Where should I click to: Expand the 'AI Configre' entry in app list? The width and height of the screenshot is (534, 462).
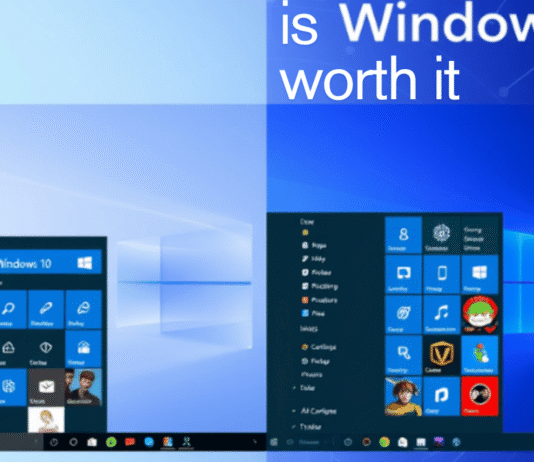click(315, 411)
